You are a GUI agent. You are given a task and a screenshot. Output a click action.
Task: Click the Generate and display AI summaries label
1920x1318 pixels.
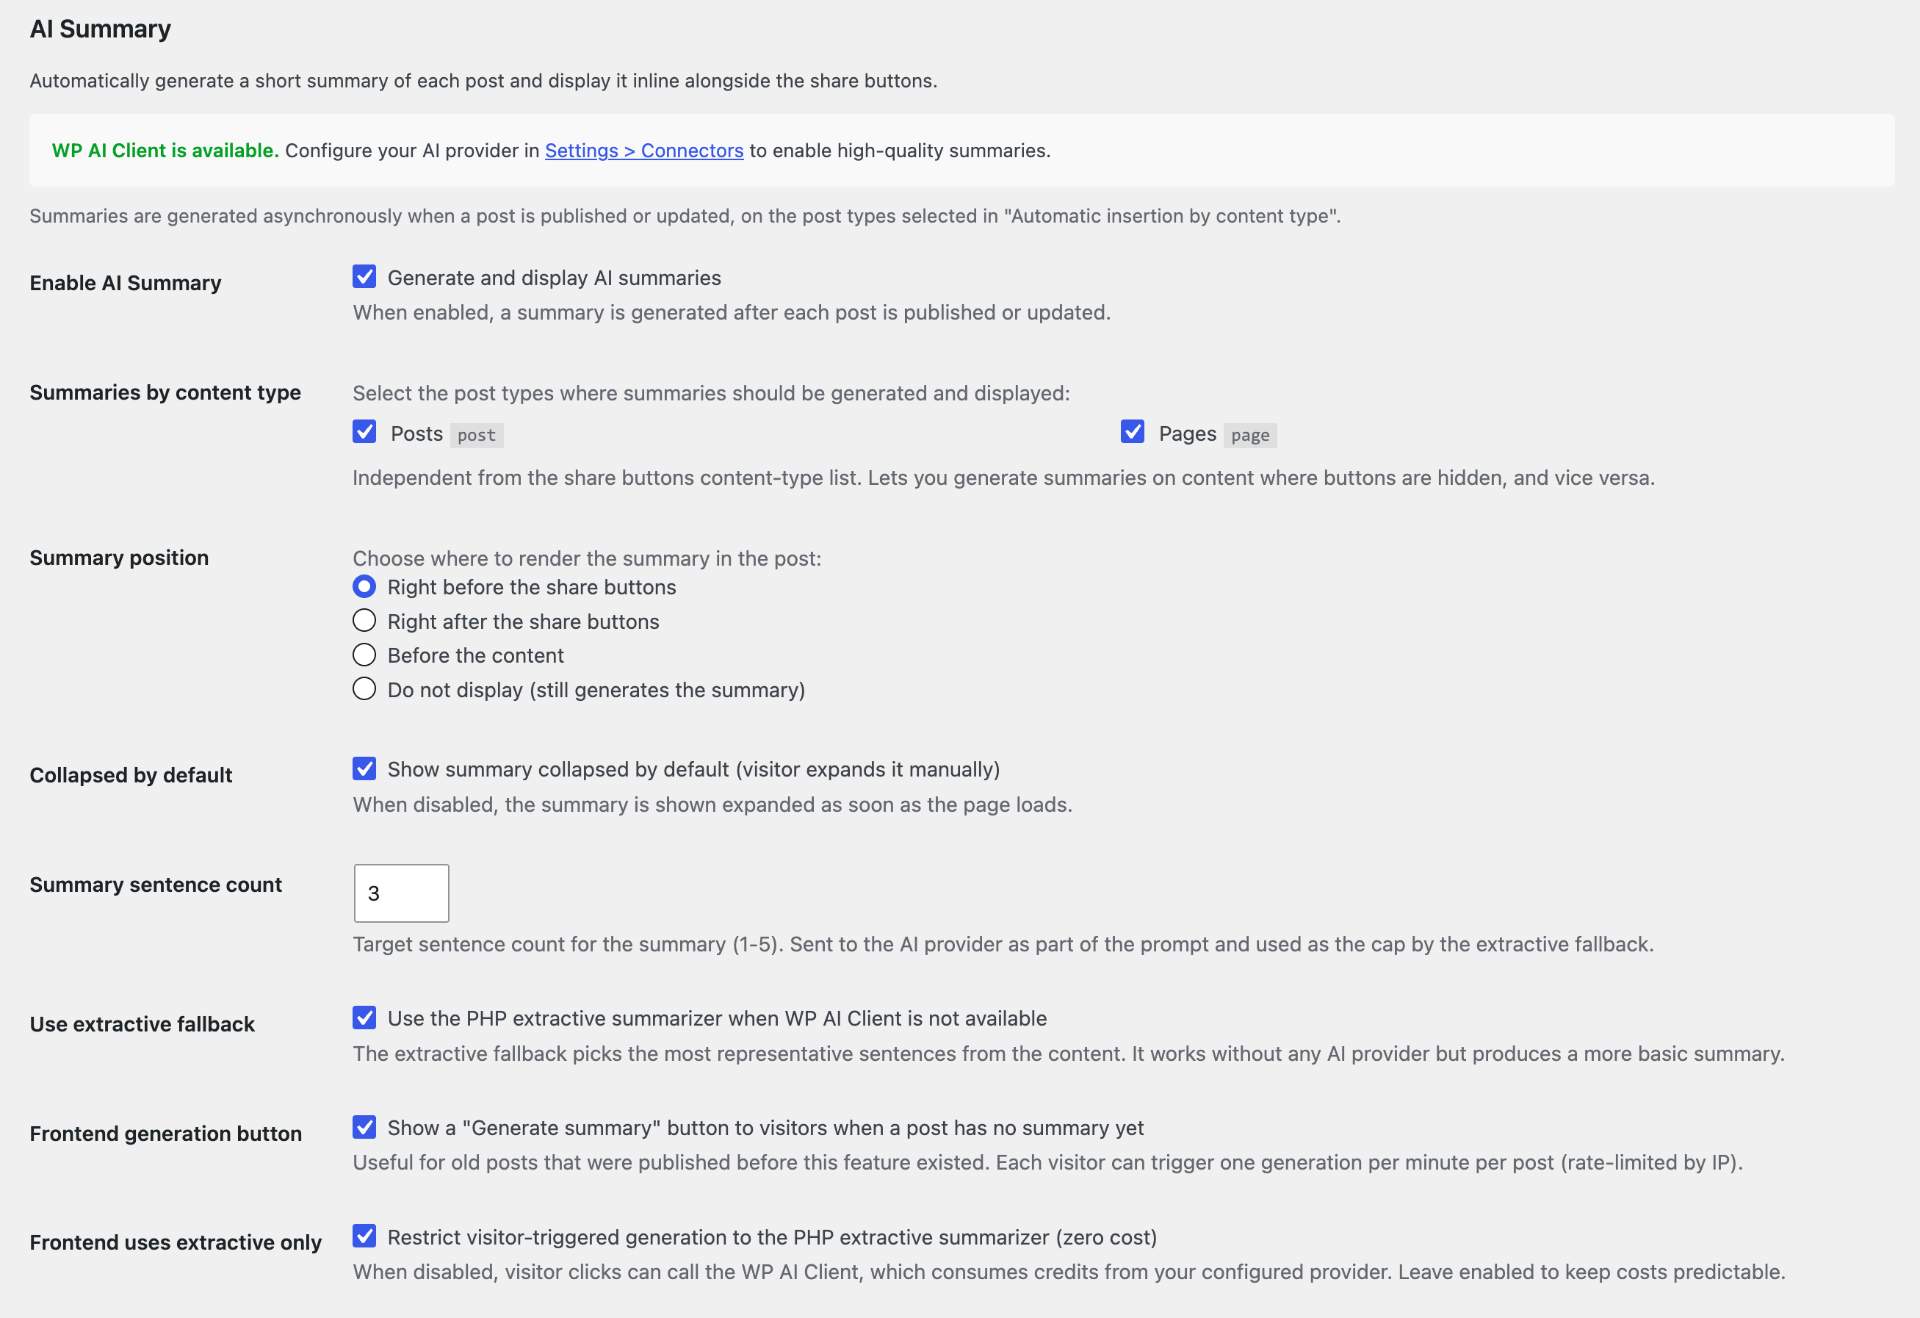coord(554,278)
